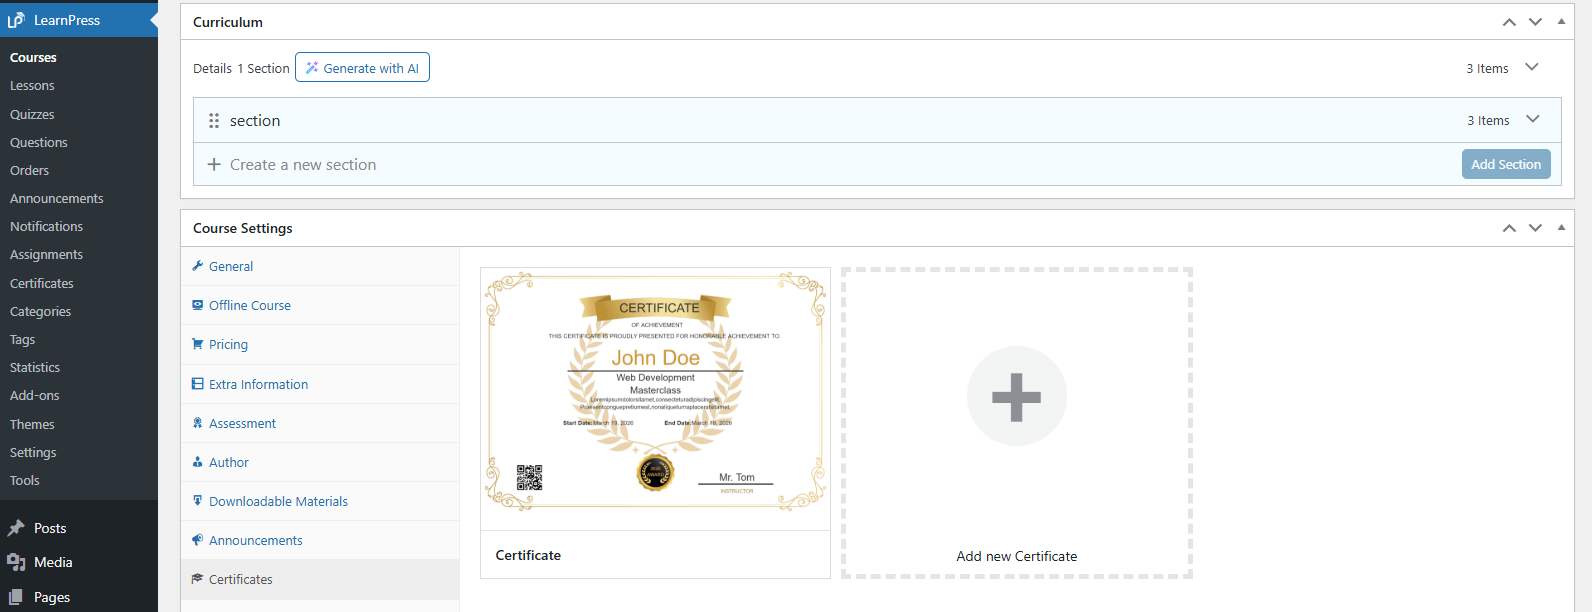Switch to the Pricing tab
1592x612 pixels.
point(320,344)
